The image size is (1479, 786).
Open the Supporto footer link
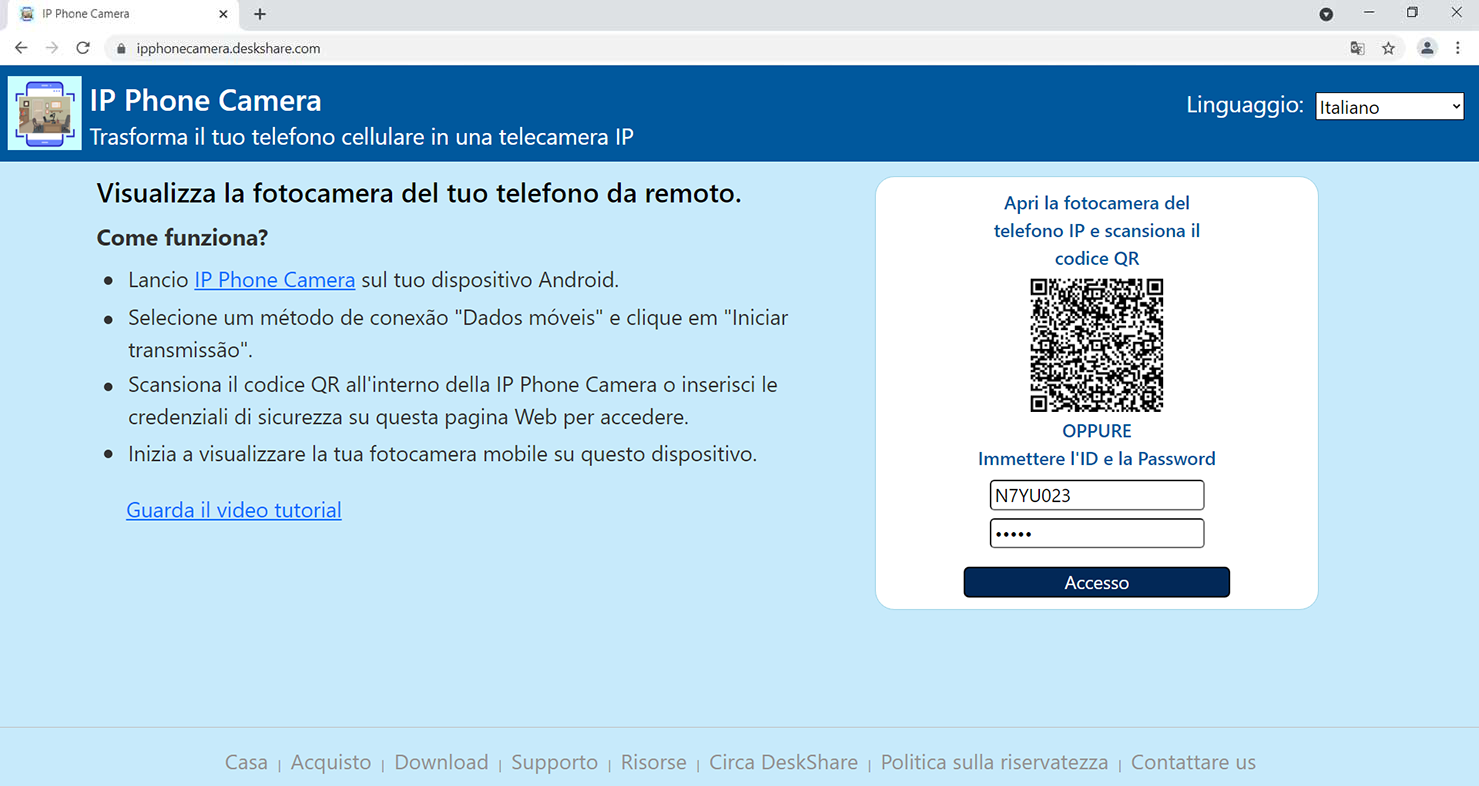pos(554,762)
